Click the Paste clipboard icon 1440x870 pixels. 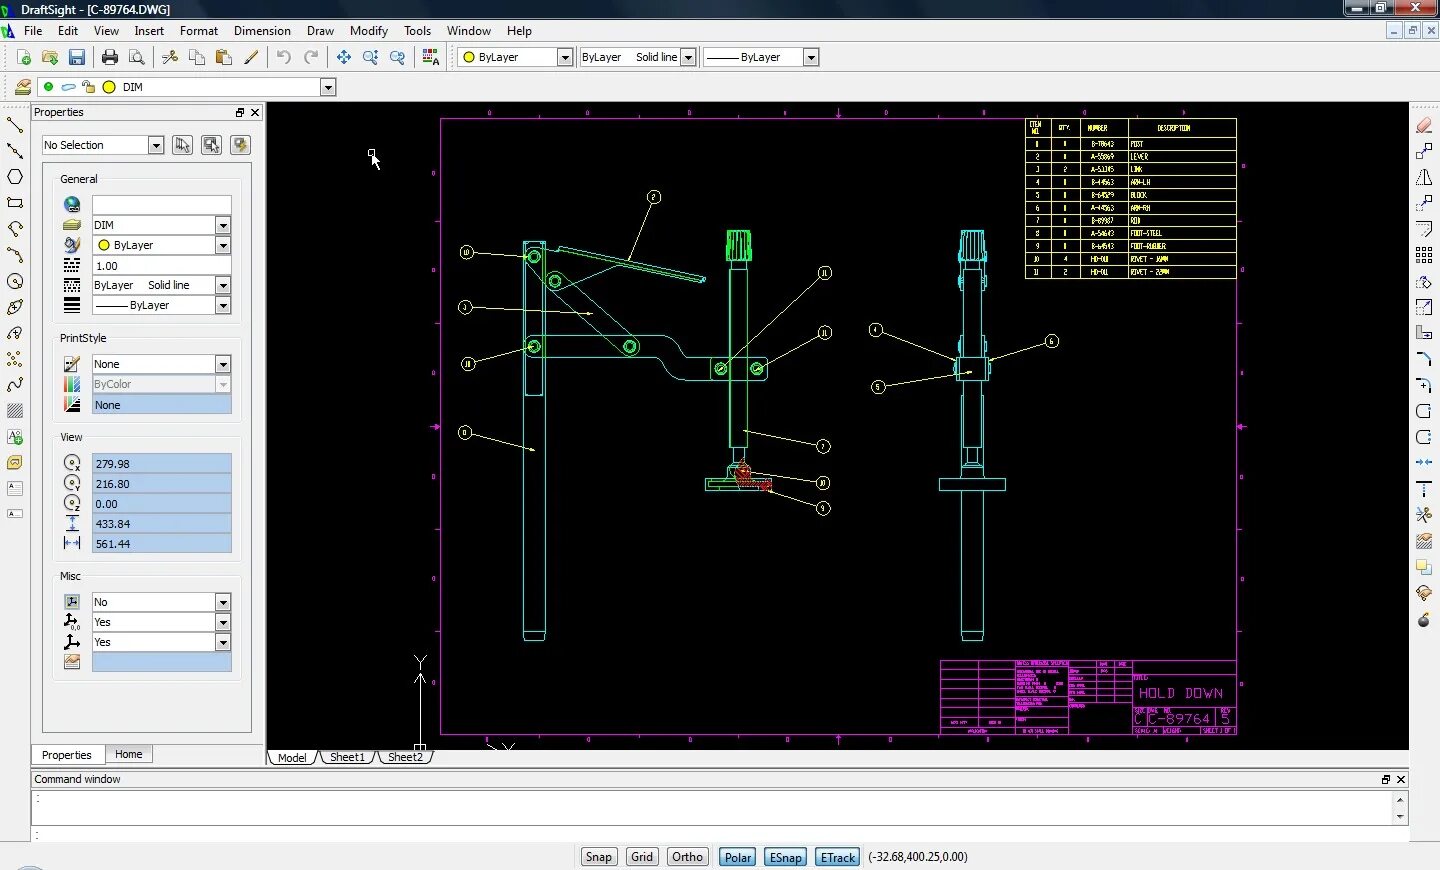click(224, 57)
